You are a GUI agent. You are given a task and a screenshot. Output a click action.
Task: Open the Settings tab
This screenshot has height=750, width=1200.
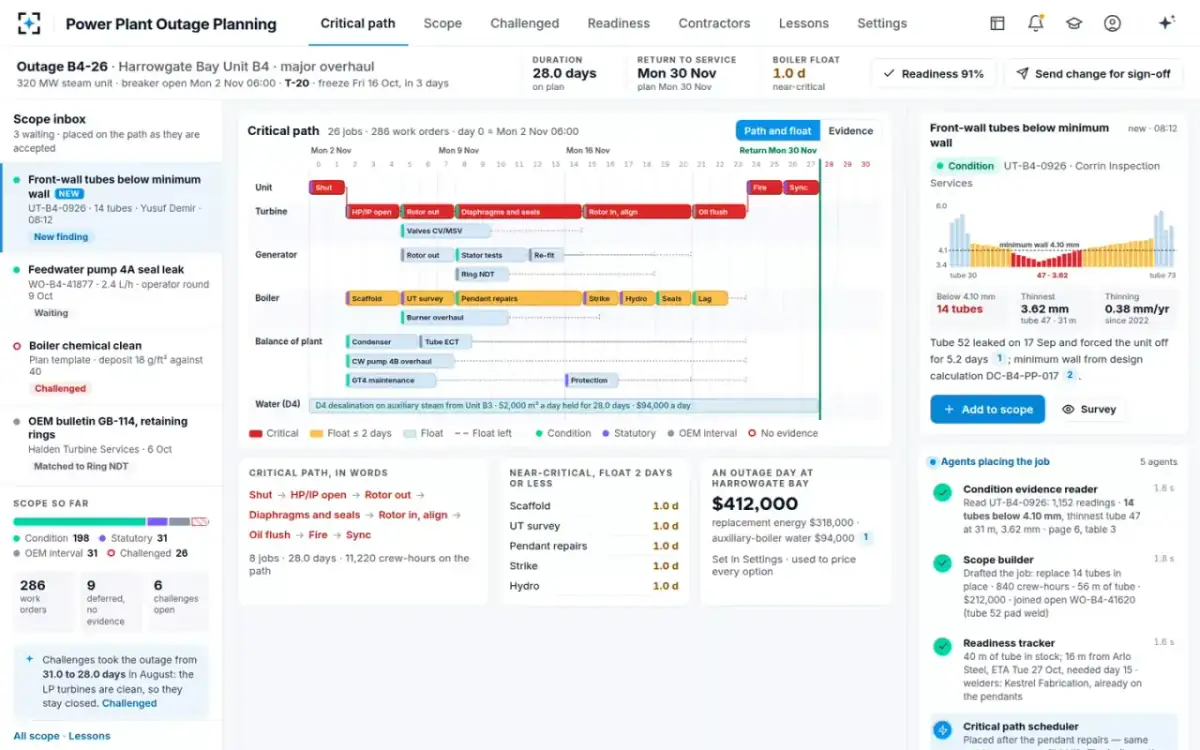882,23
